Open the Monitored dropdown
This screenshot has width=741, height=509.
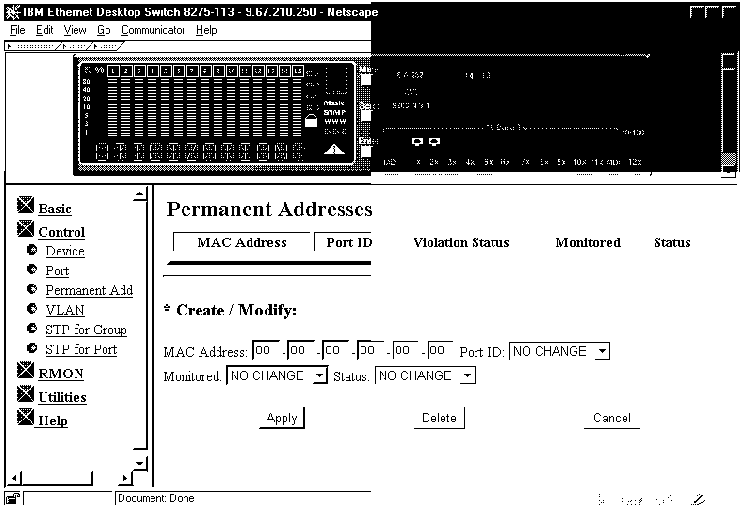click(x=319, y=376)
